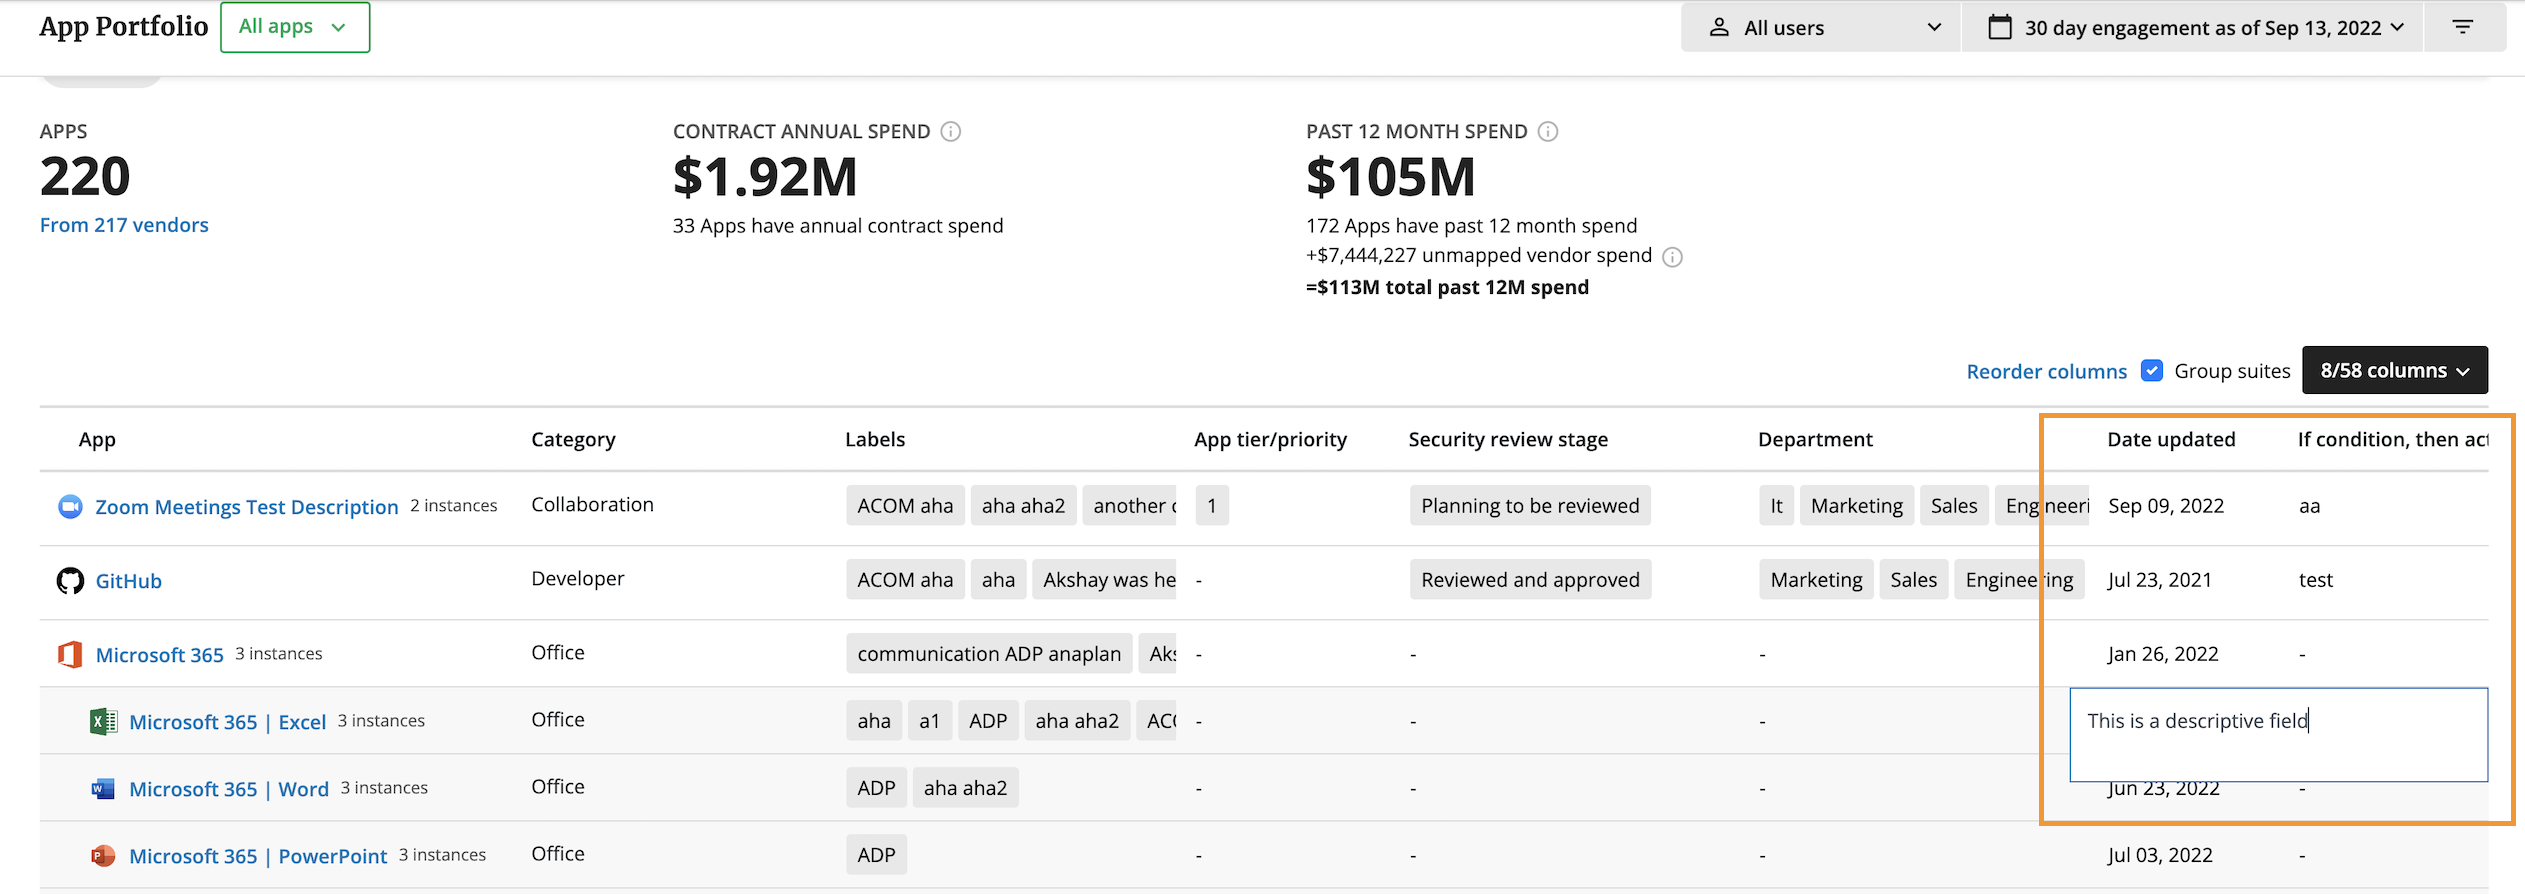
Task: Open the 30 day engagement date dropdown
Action: click(x=2192, y=27)
